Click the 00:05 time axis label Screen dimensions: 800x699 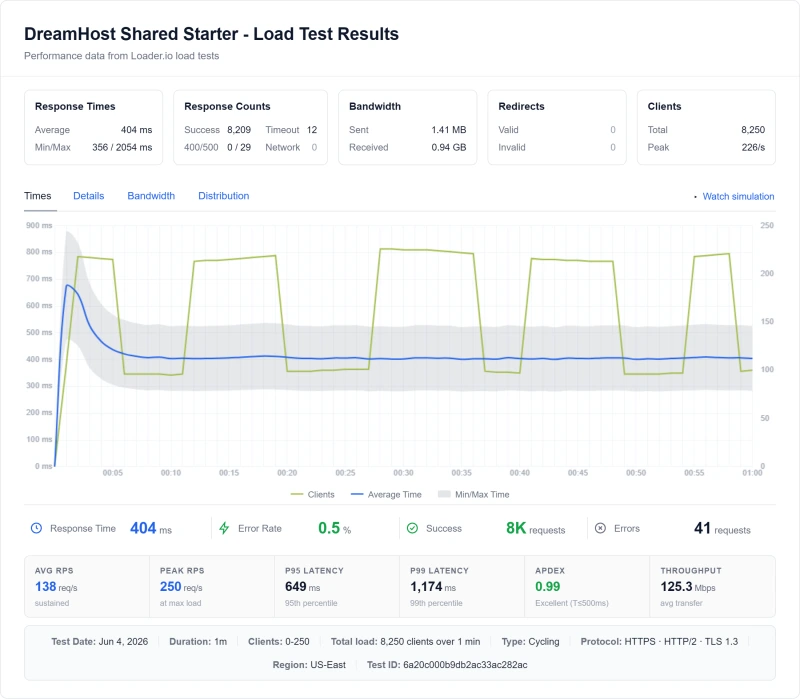tap(113, 473)
